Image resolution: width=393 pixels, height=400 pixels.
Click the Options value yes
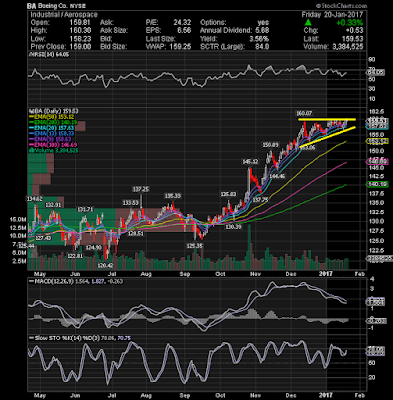(x=263, y=23)
